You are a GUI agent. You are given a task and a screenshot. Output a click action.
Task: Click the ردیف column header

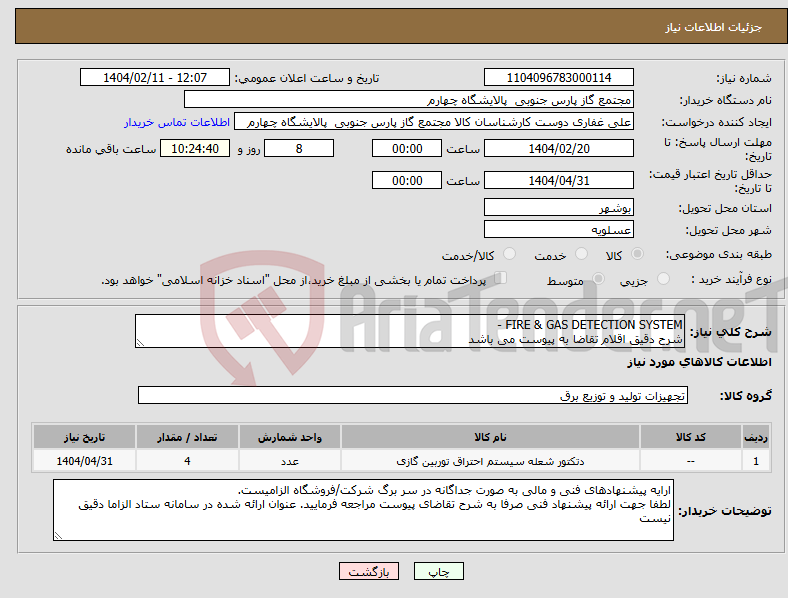pos(755,437)
